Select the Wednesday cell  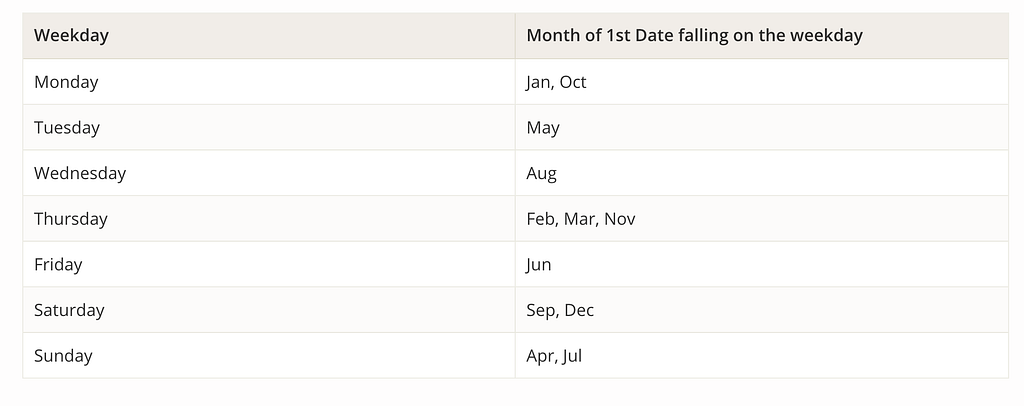pos(80,173)
